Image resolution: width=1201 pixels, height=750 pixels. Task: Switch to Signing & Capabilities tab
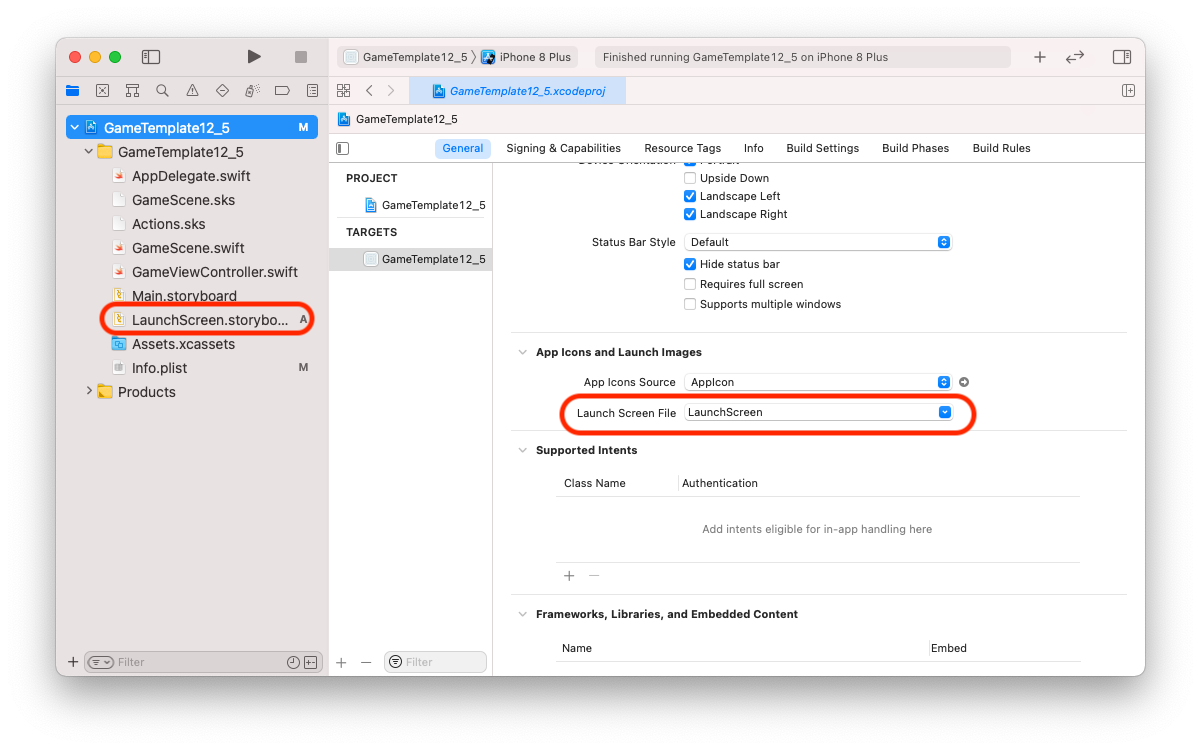563,148
